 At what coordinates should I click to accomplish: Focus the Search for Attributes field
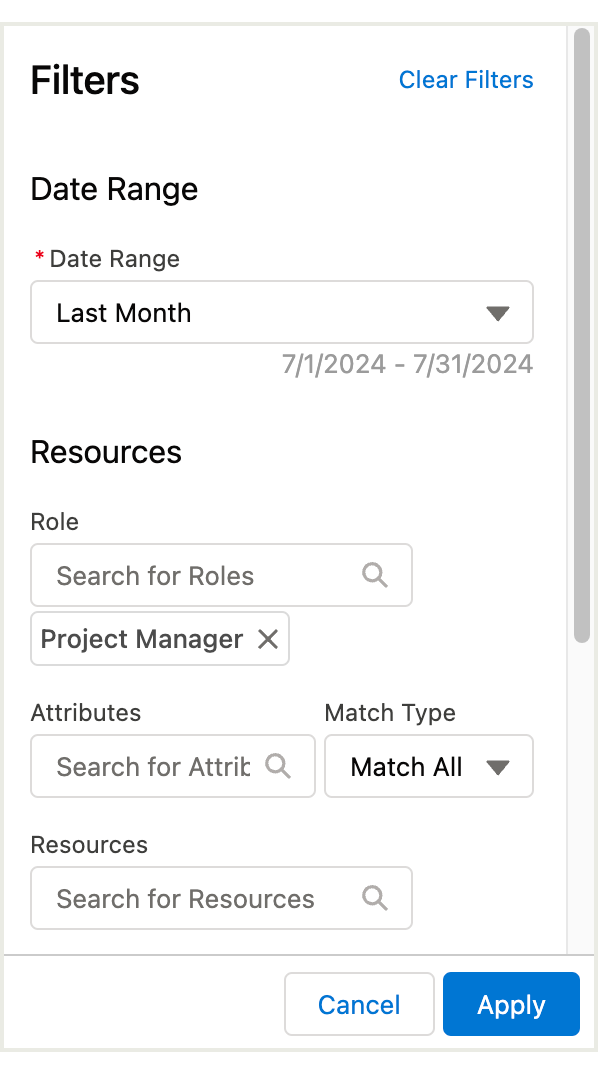[173, 766]
